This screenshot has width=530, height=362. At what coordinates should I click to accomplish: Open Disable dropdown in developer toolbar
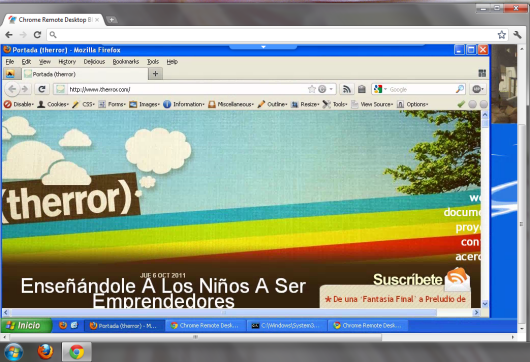[x=19, y=104]
